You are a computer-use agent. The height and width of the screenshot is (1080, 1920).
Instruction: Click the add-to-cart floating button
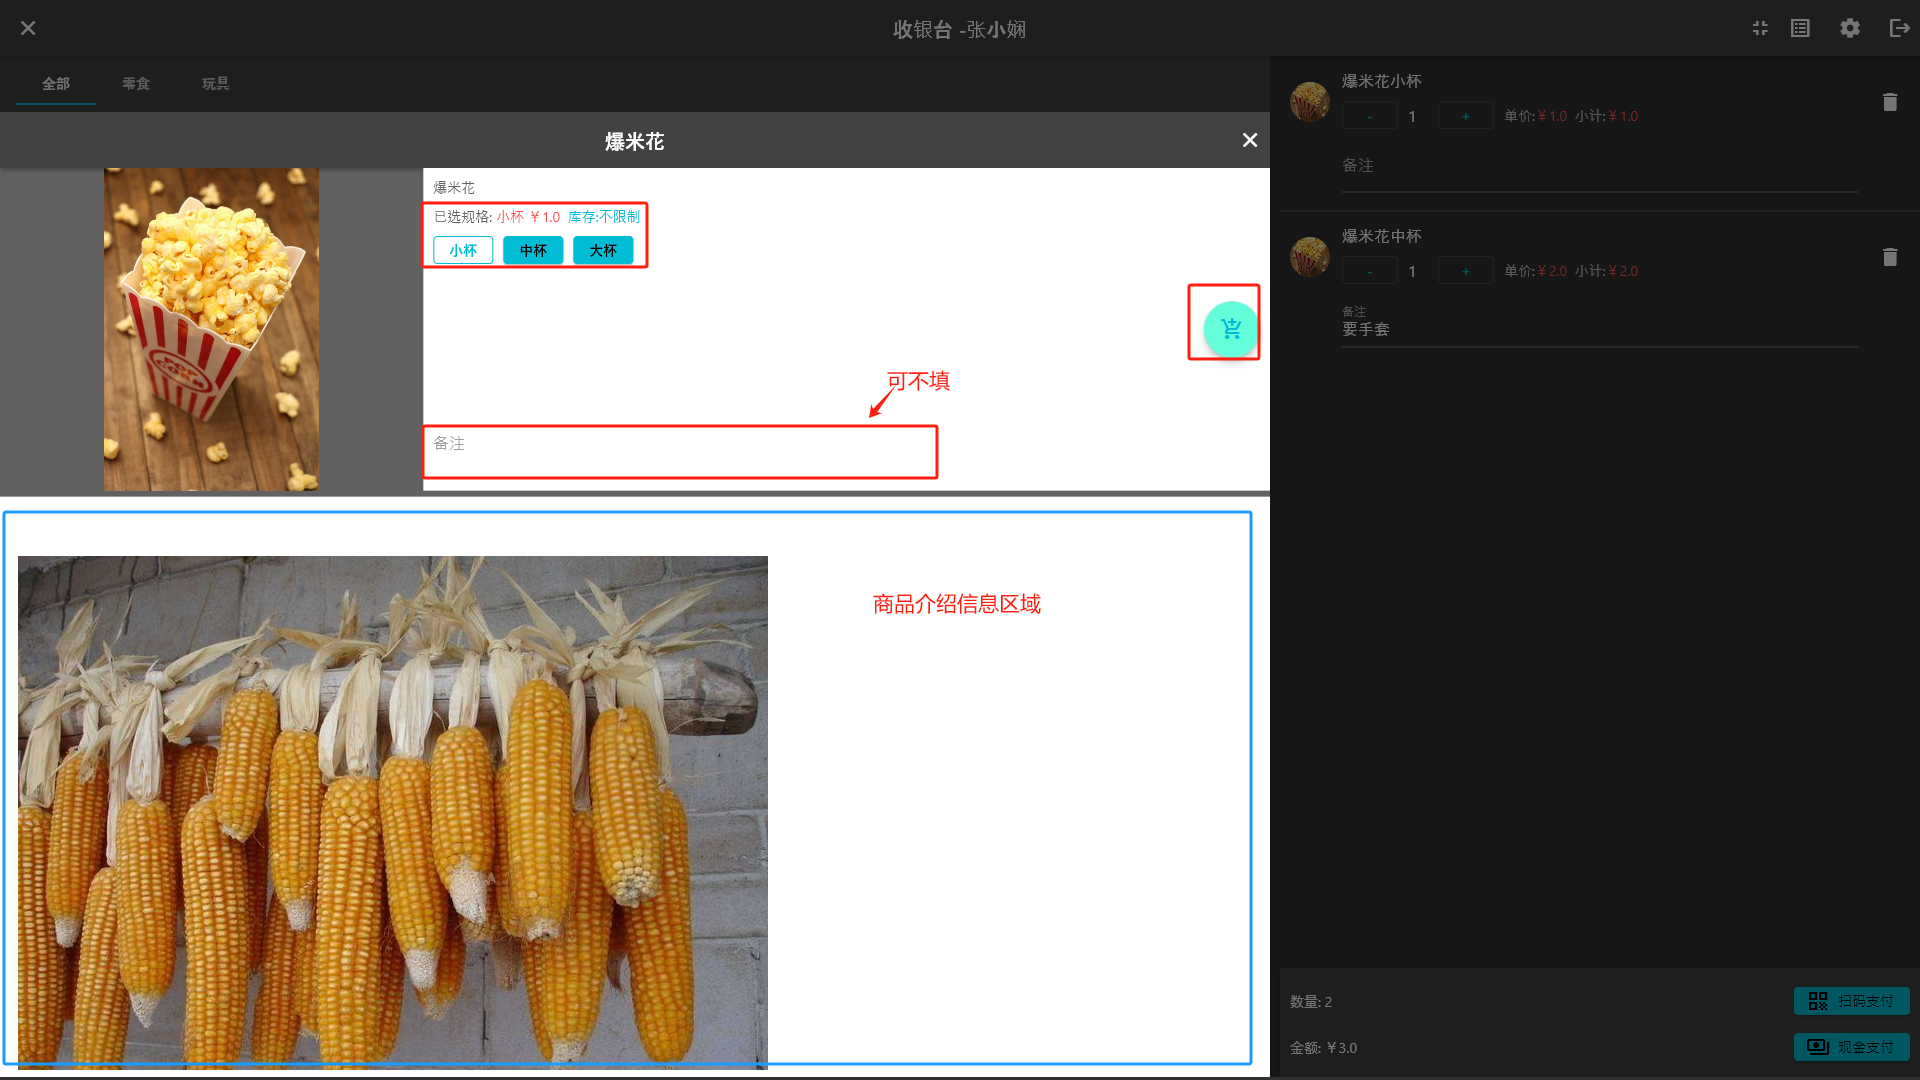pos(1230,328)
